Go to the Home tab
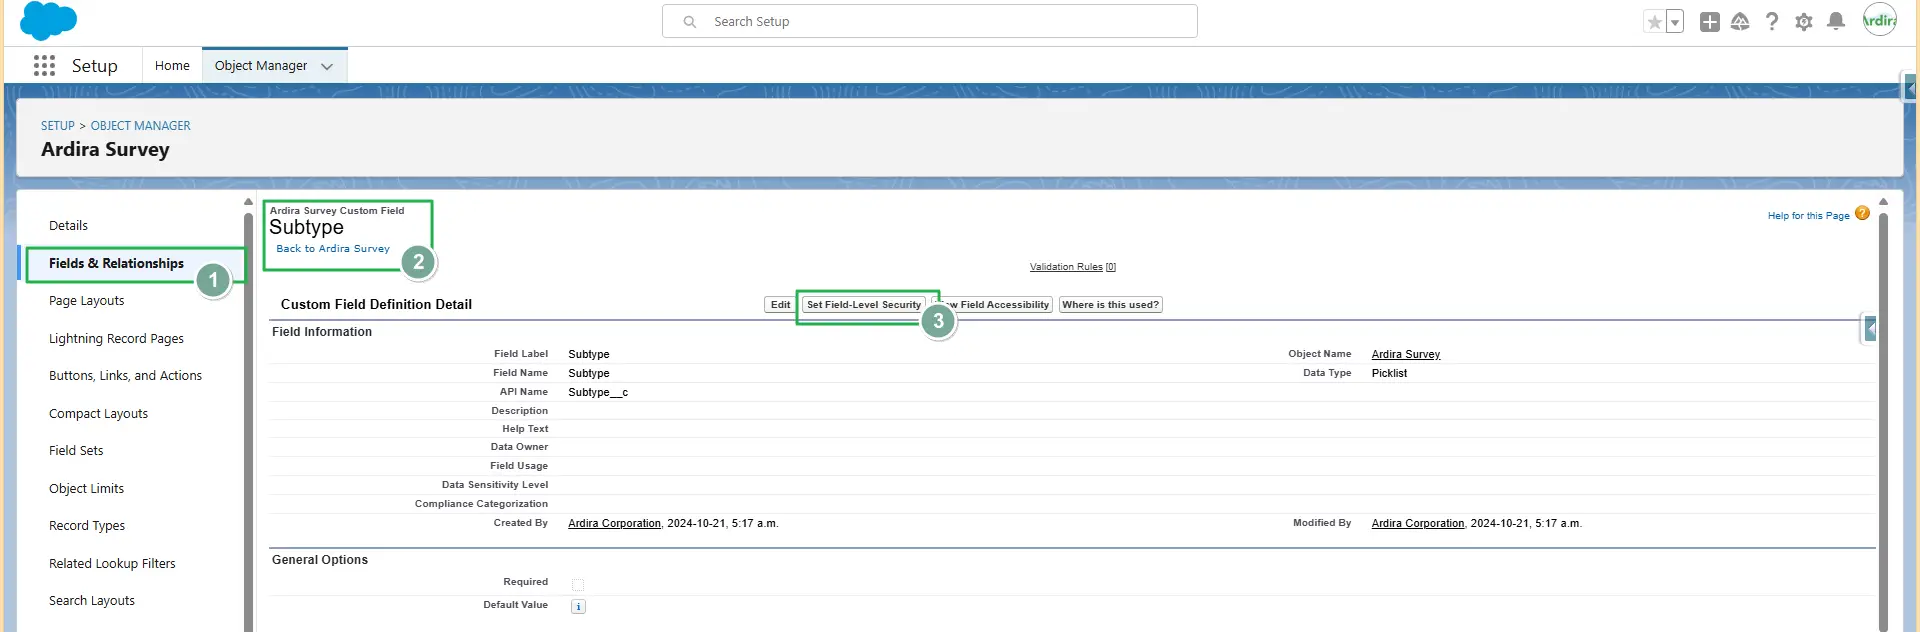The image size is (1920, 632). coord(172,66)
